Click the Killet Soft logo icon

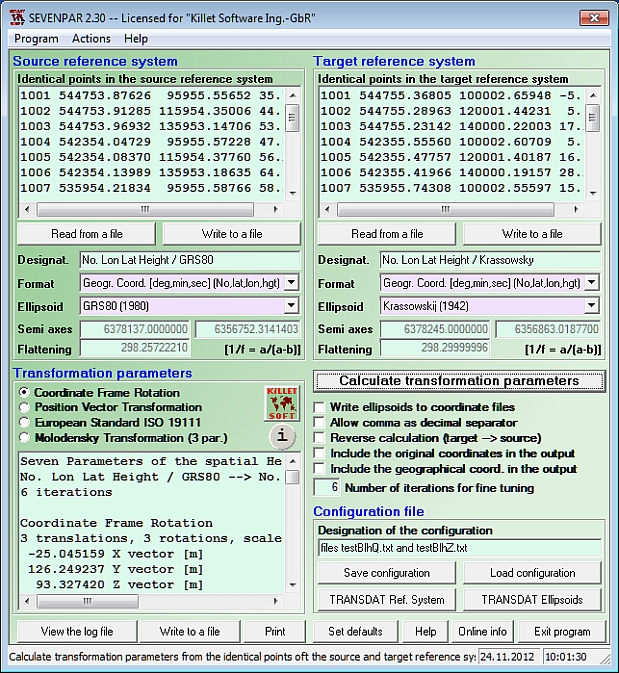(282, 403)
